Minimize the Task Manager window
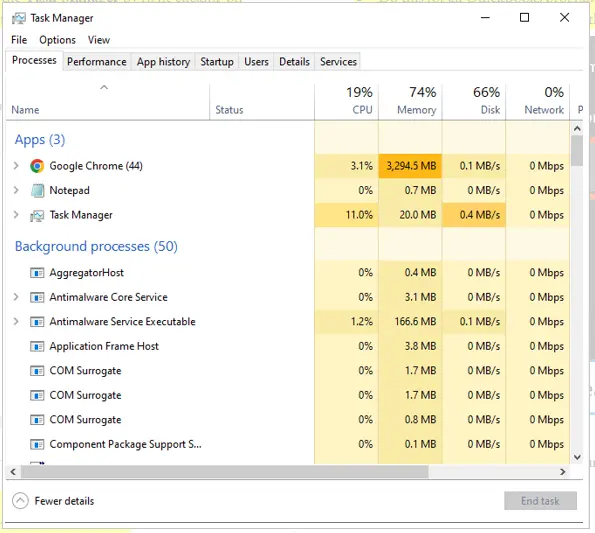 (x=485, y=17)
